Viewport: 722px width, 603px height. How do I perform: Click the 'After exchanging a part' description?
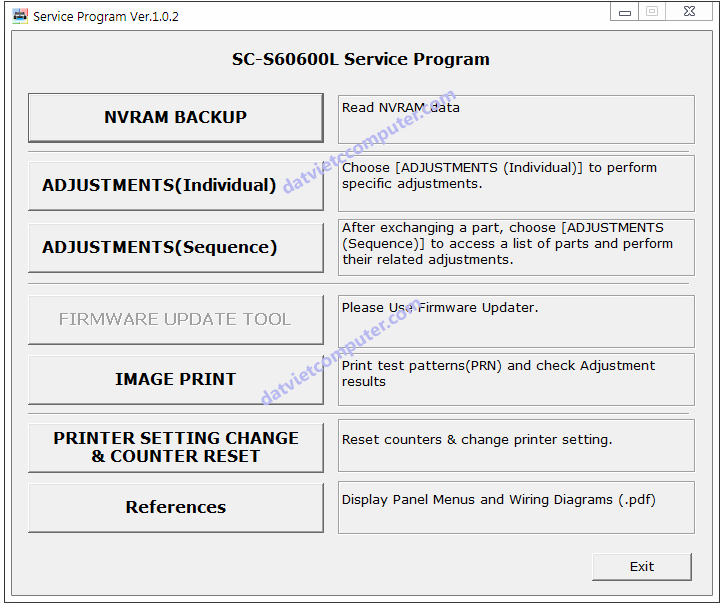tap(515, 244)
